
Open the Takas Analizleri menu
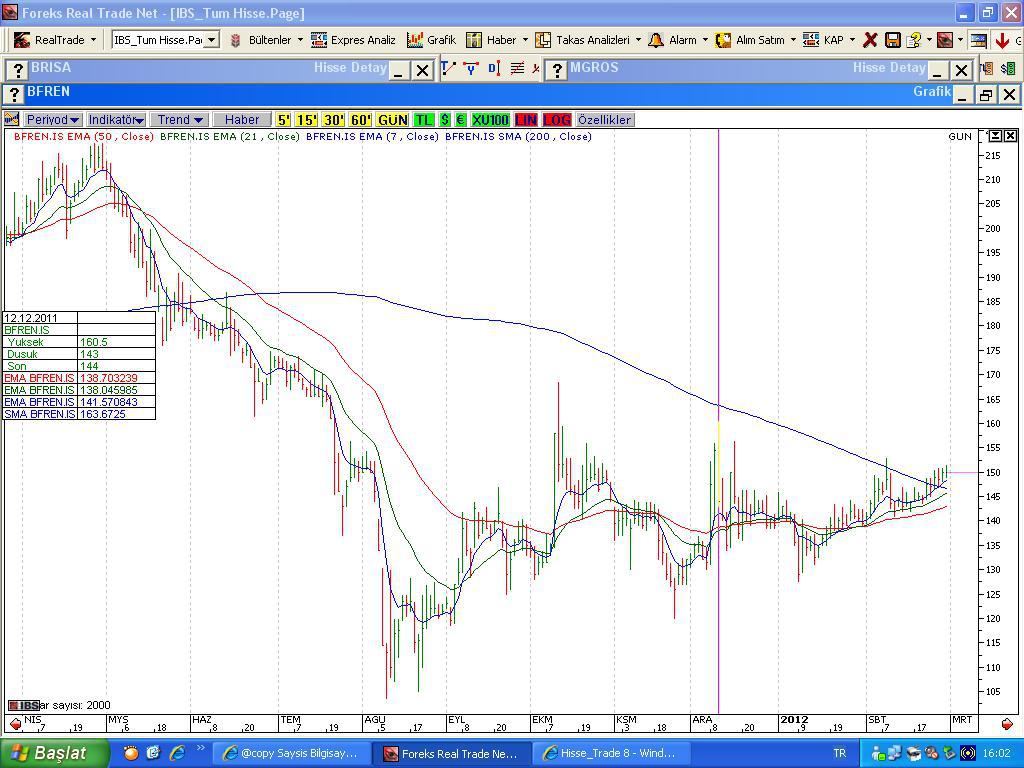tap(588, 40)
